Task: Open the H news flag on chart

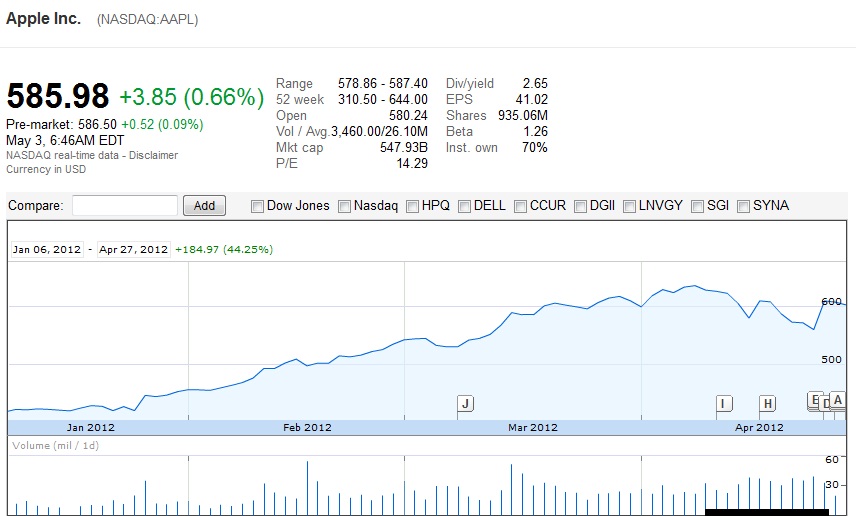Action: (767, 403)
